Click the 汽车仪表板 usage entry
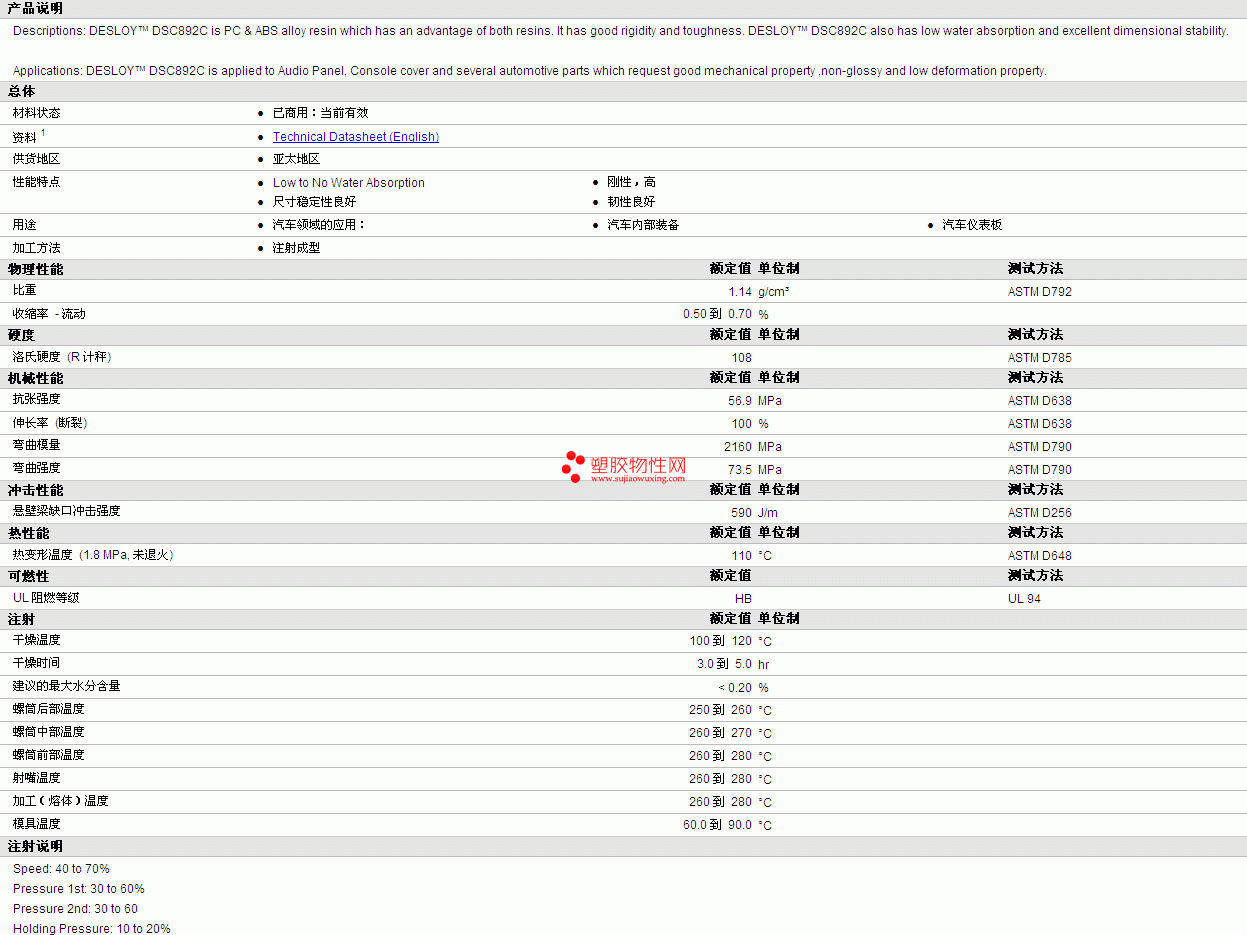The height and width of the screenshot is (935, 1247). pos(972,225)
